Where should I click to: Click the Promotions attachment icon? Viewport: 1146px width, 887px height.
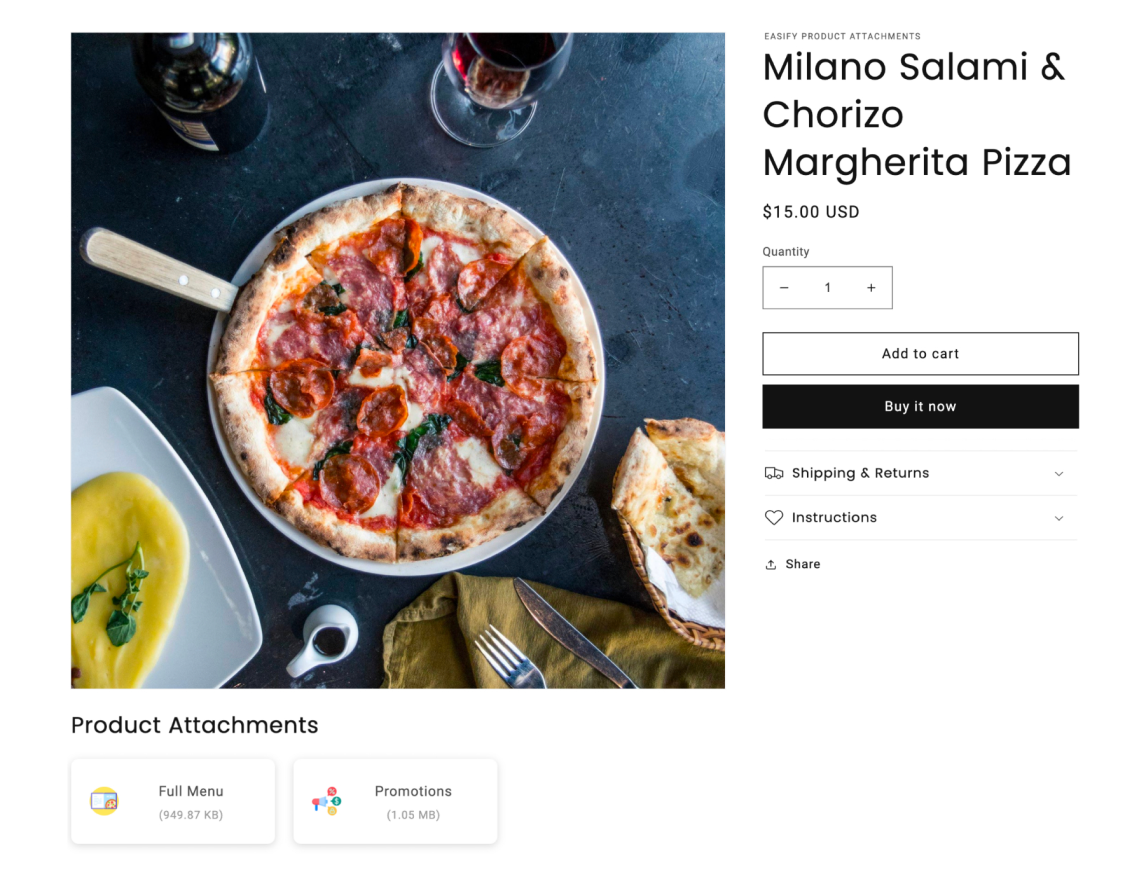(327, 801)
